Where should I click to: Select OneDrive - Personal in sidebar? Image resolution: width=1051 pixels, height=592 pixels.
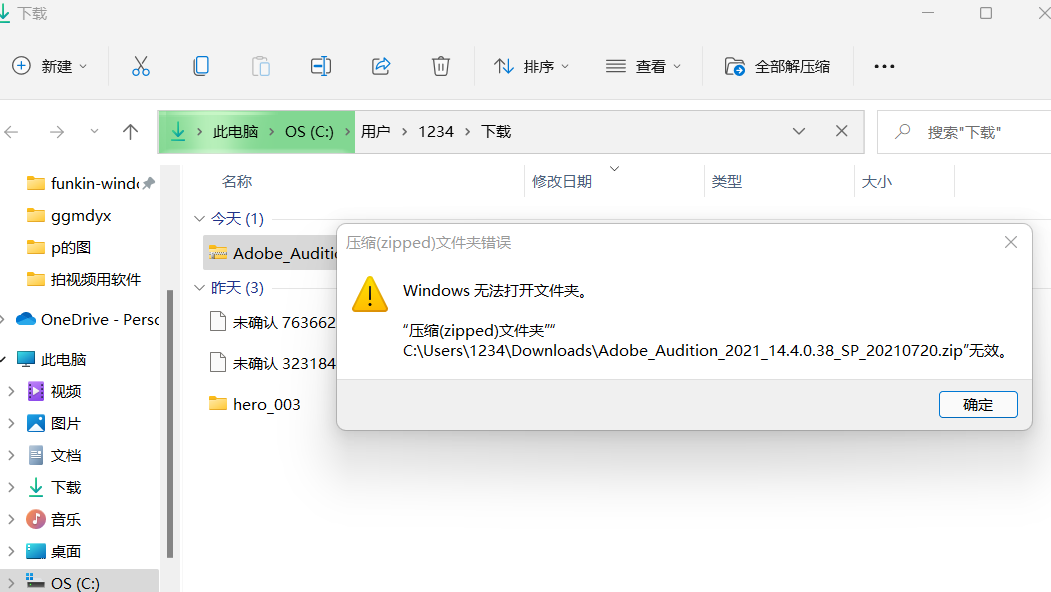coord(87,320)
